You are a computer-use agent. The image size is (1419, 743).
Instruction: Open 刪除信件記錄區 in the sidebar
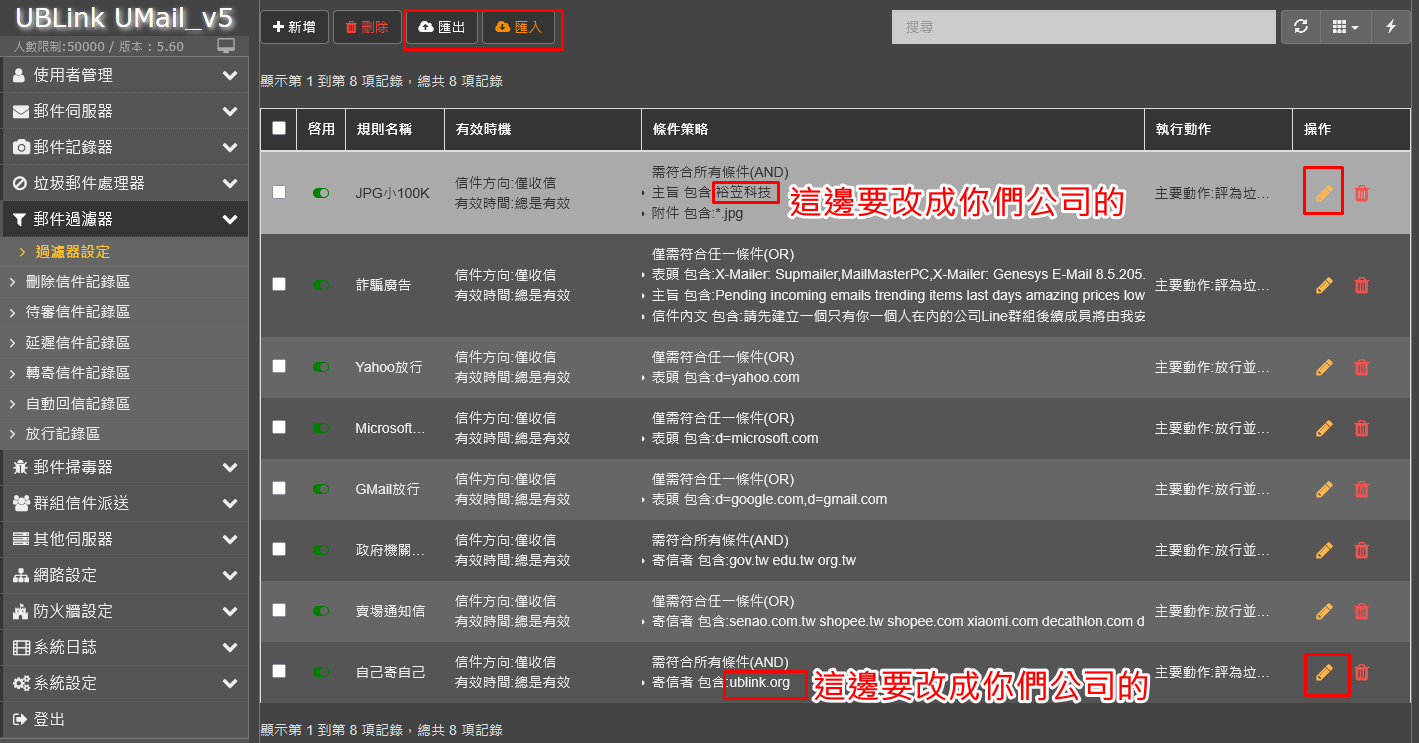pos(78,282)
